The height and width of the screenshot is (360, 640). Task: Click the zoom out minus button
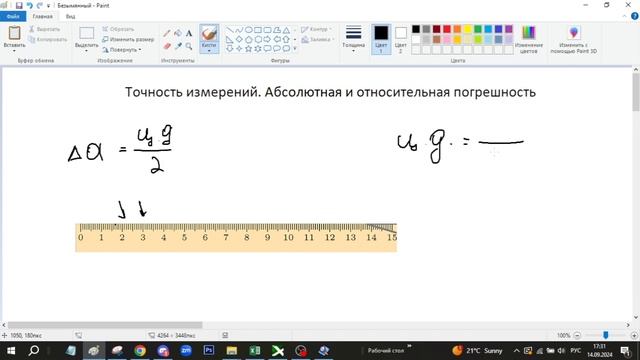click(577, 336)
